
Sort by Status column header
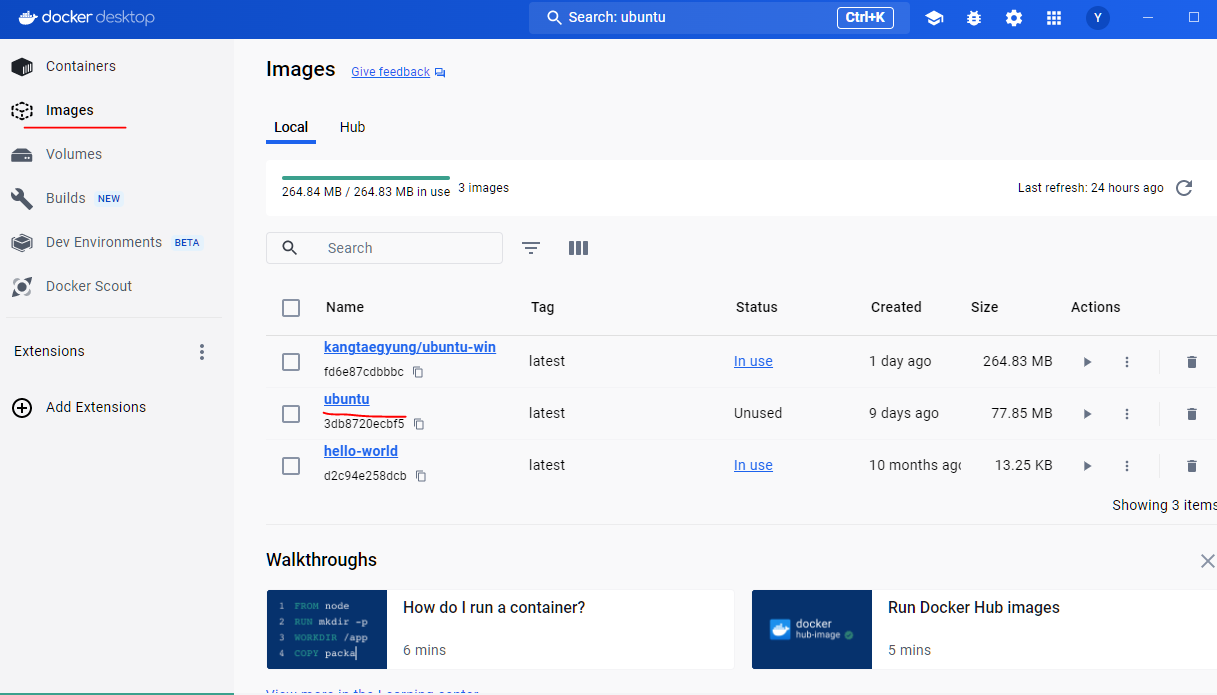click(756, 307)
